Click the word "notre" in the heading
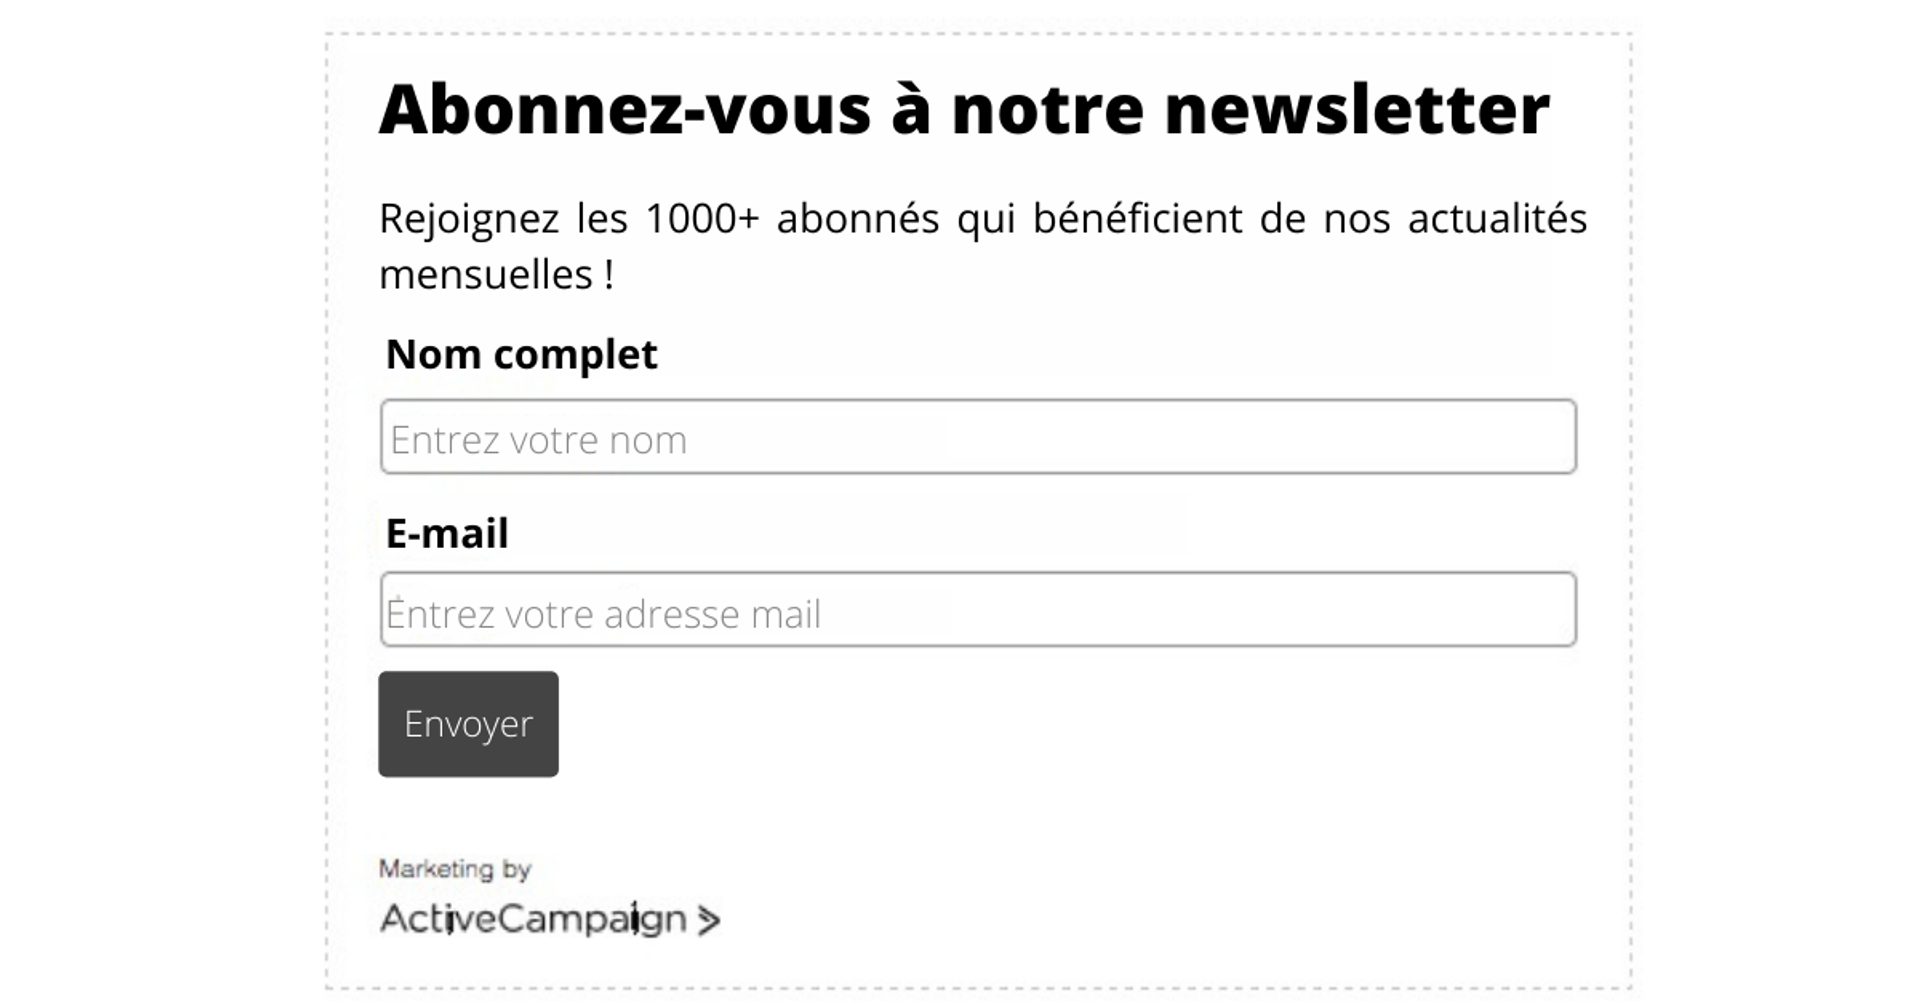The height and width of the screenshot is (1005, 1920). [x=1047, y=108]
